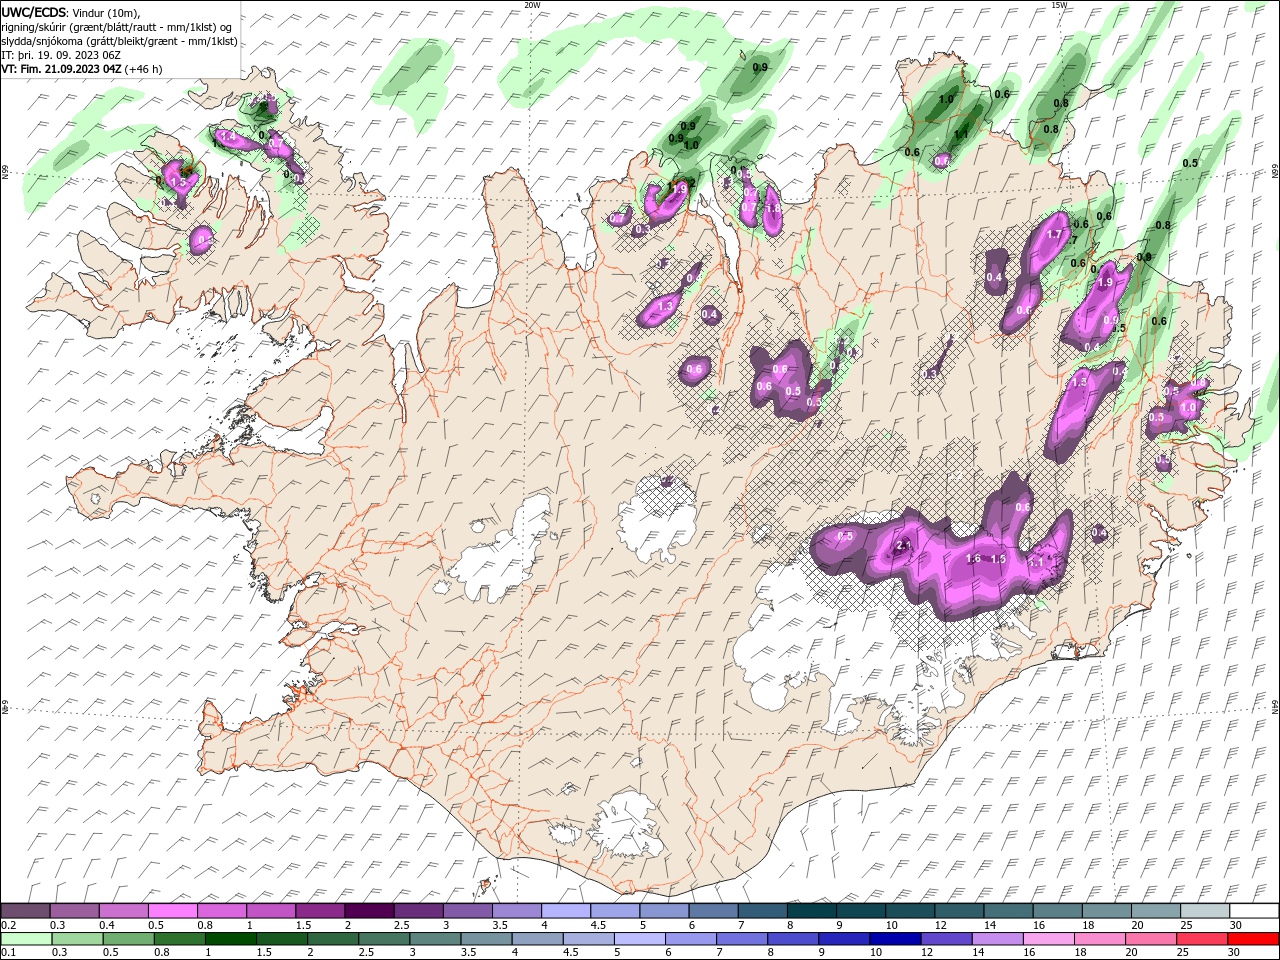Image resolution: width=1280 pixels, height=960 pixels.
Task: Select the lower legend swatch between 25 and 30
Action: tap(1201, 939)
